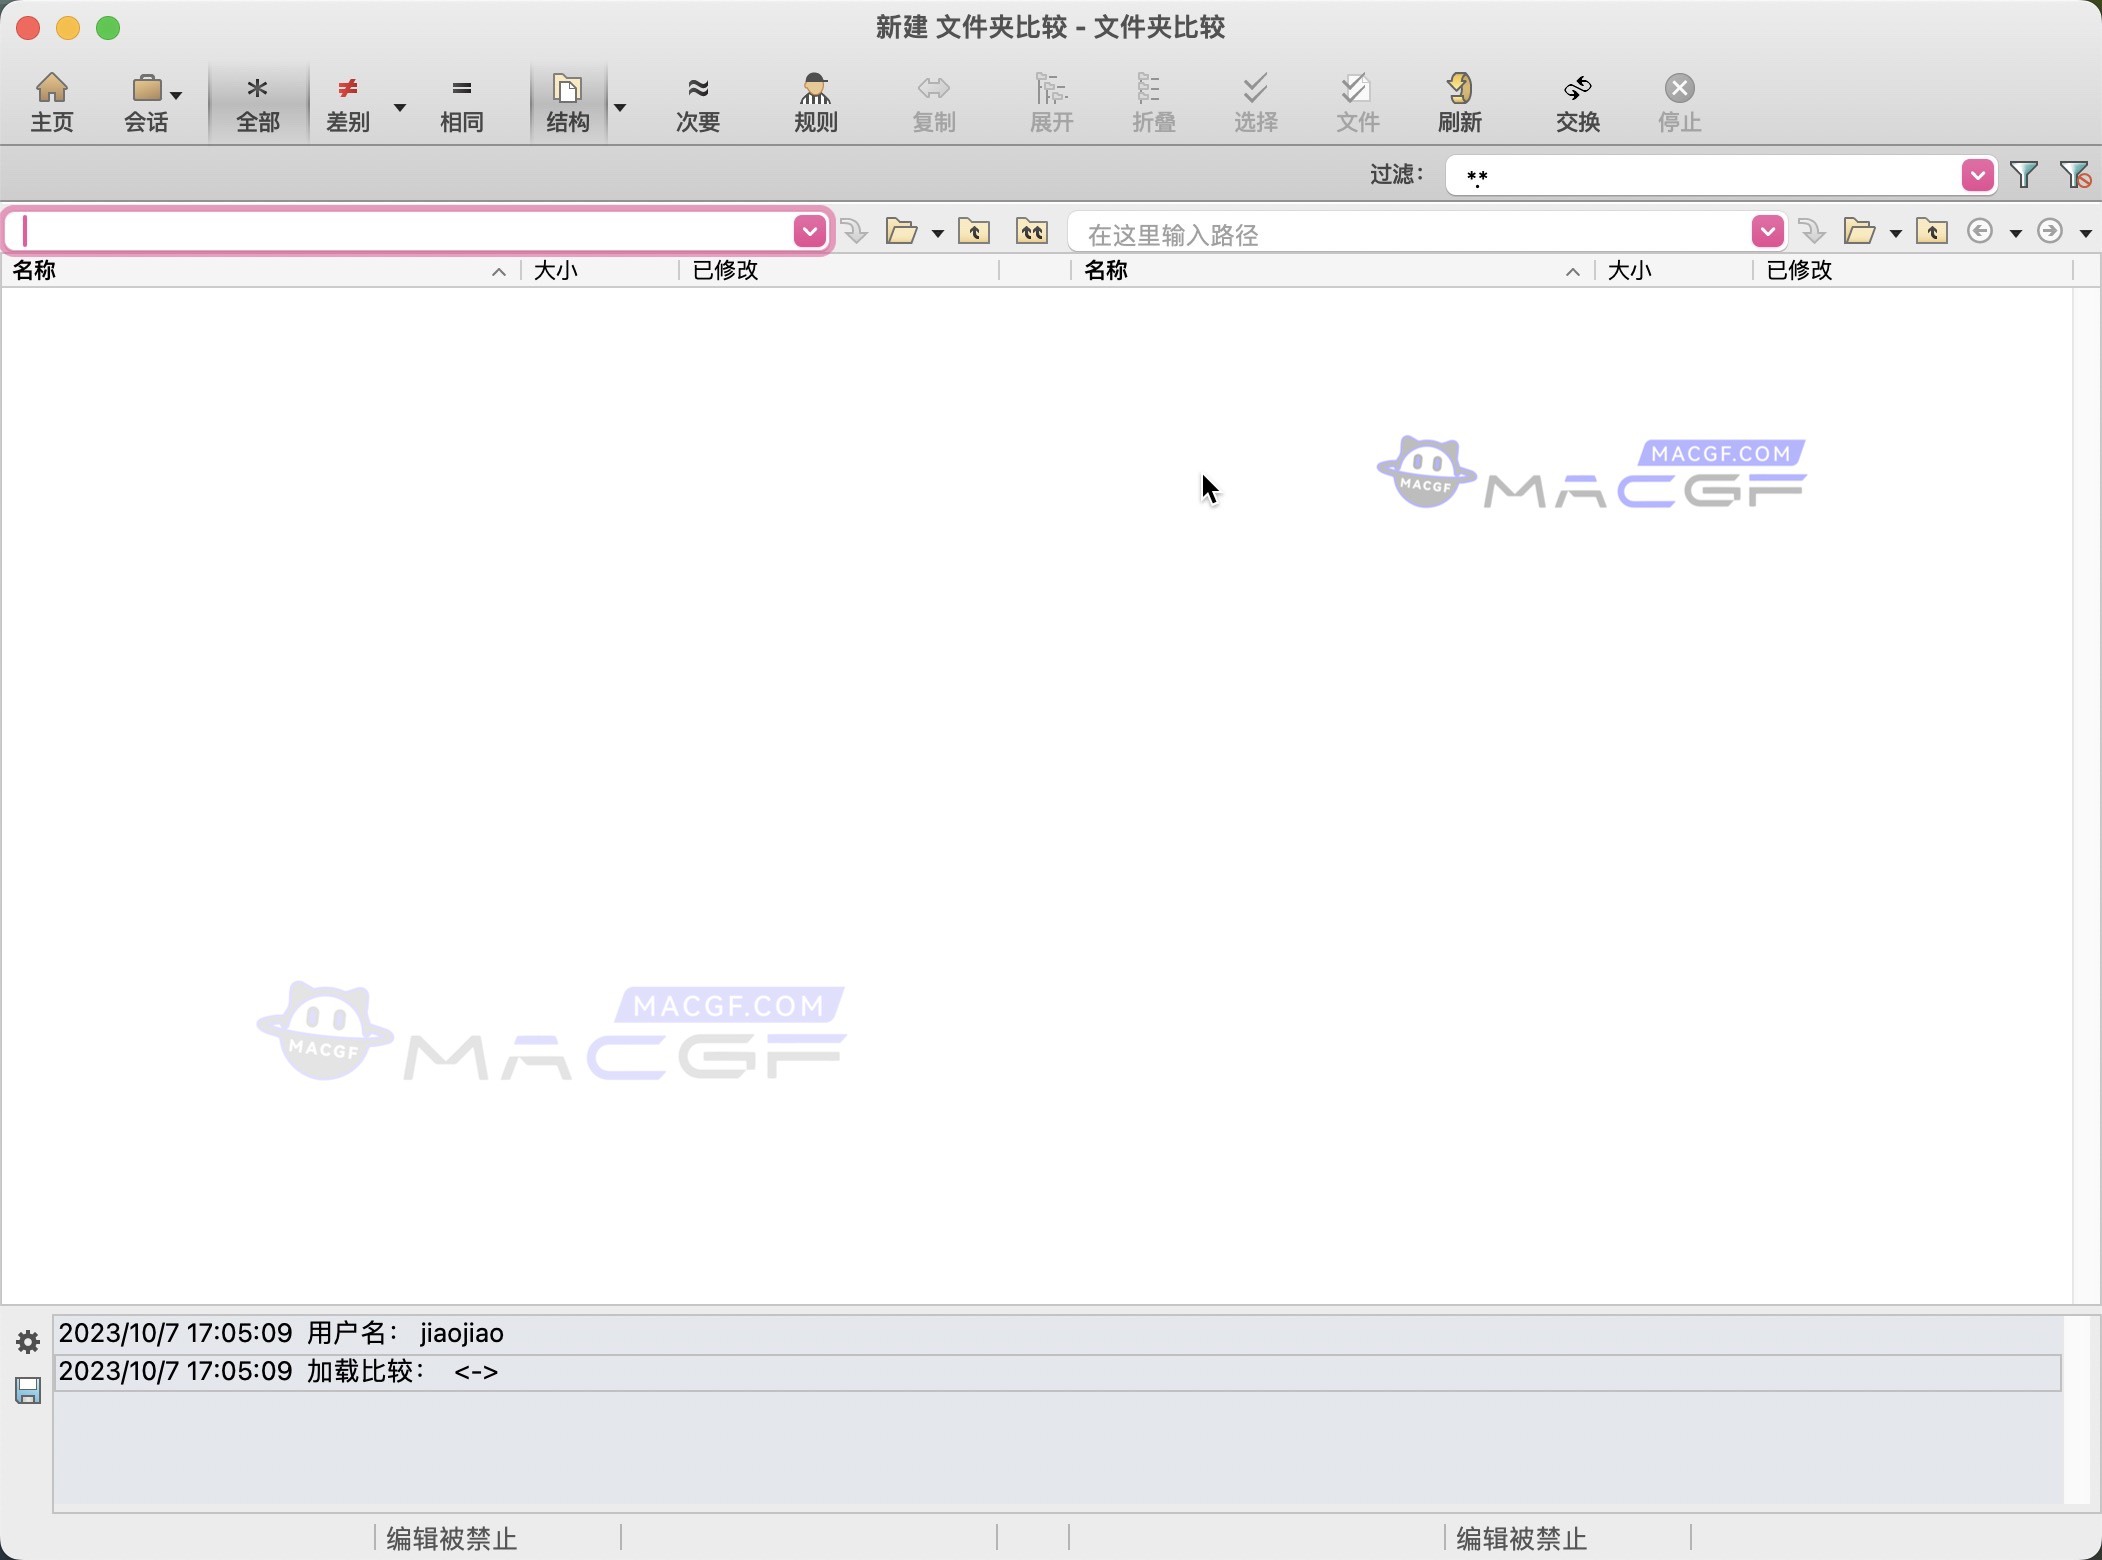The height and width of the screenshot is (1560, 2102).
Task: Select the 主页 Home icon
Action: tap(52, 102)
